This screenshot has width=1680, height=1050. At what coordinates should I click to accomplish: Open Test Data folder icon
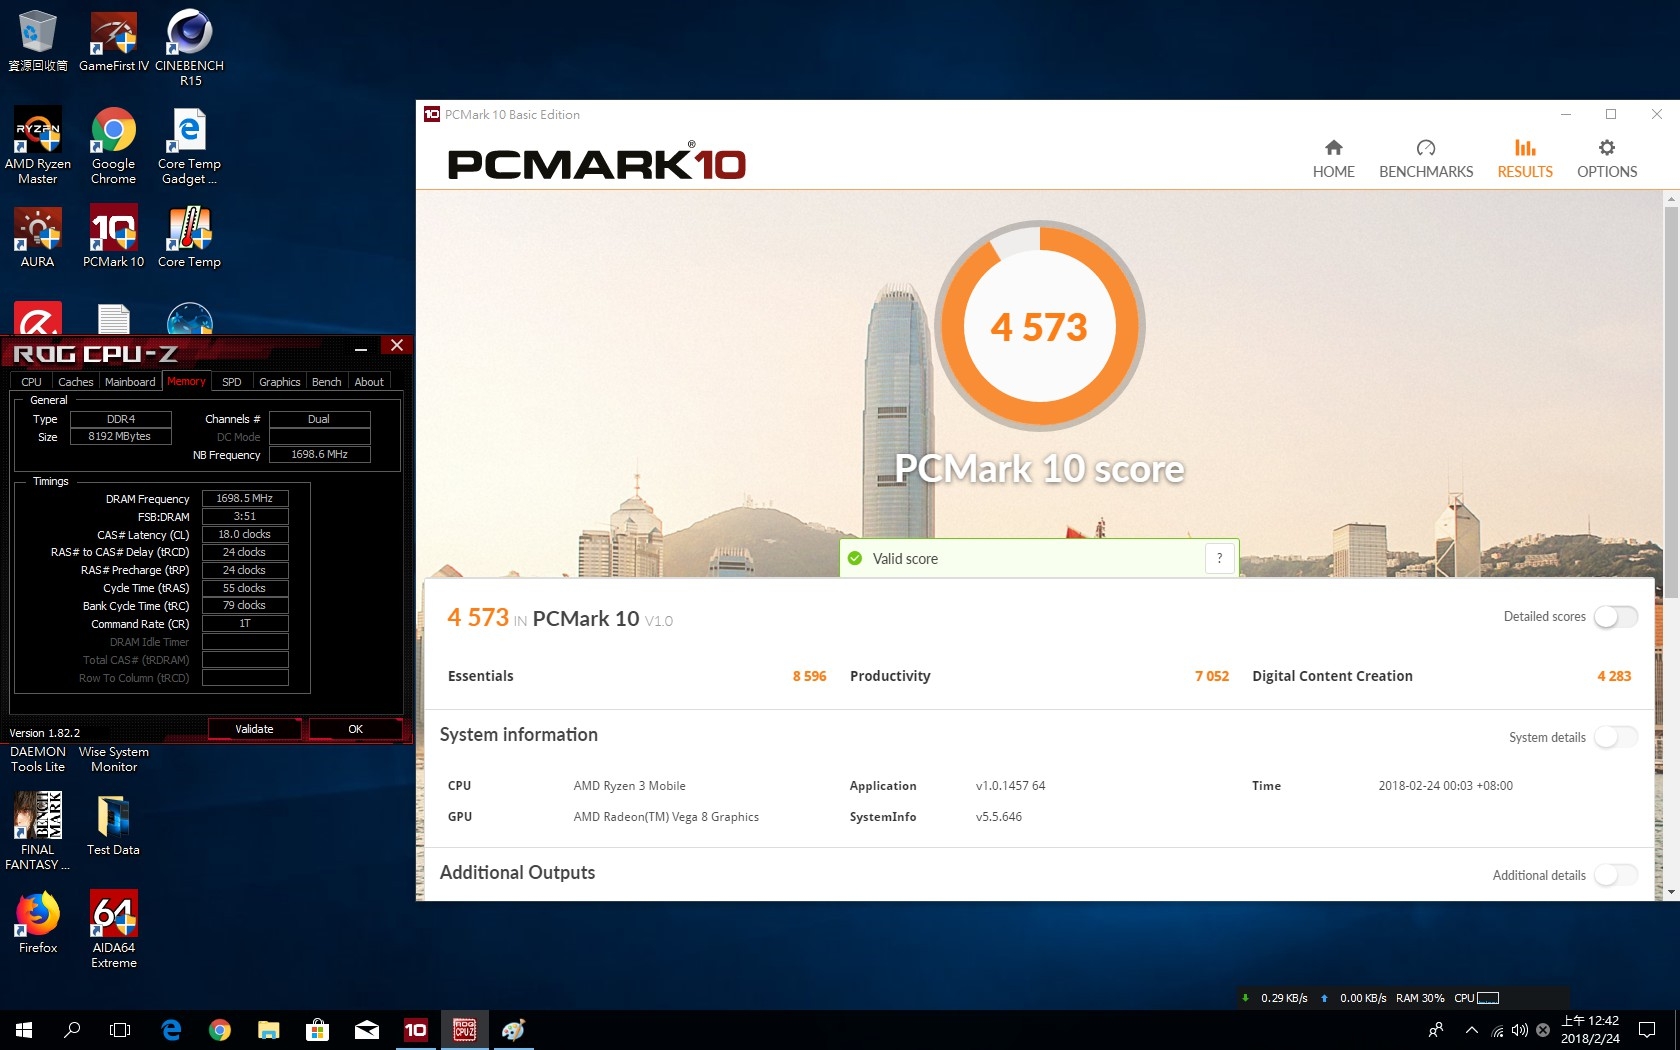[x=113, y=824]
